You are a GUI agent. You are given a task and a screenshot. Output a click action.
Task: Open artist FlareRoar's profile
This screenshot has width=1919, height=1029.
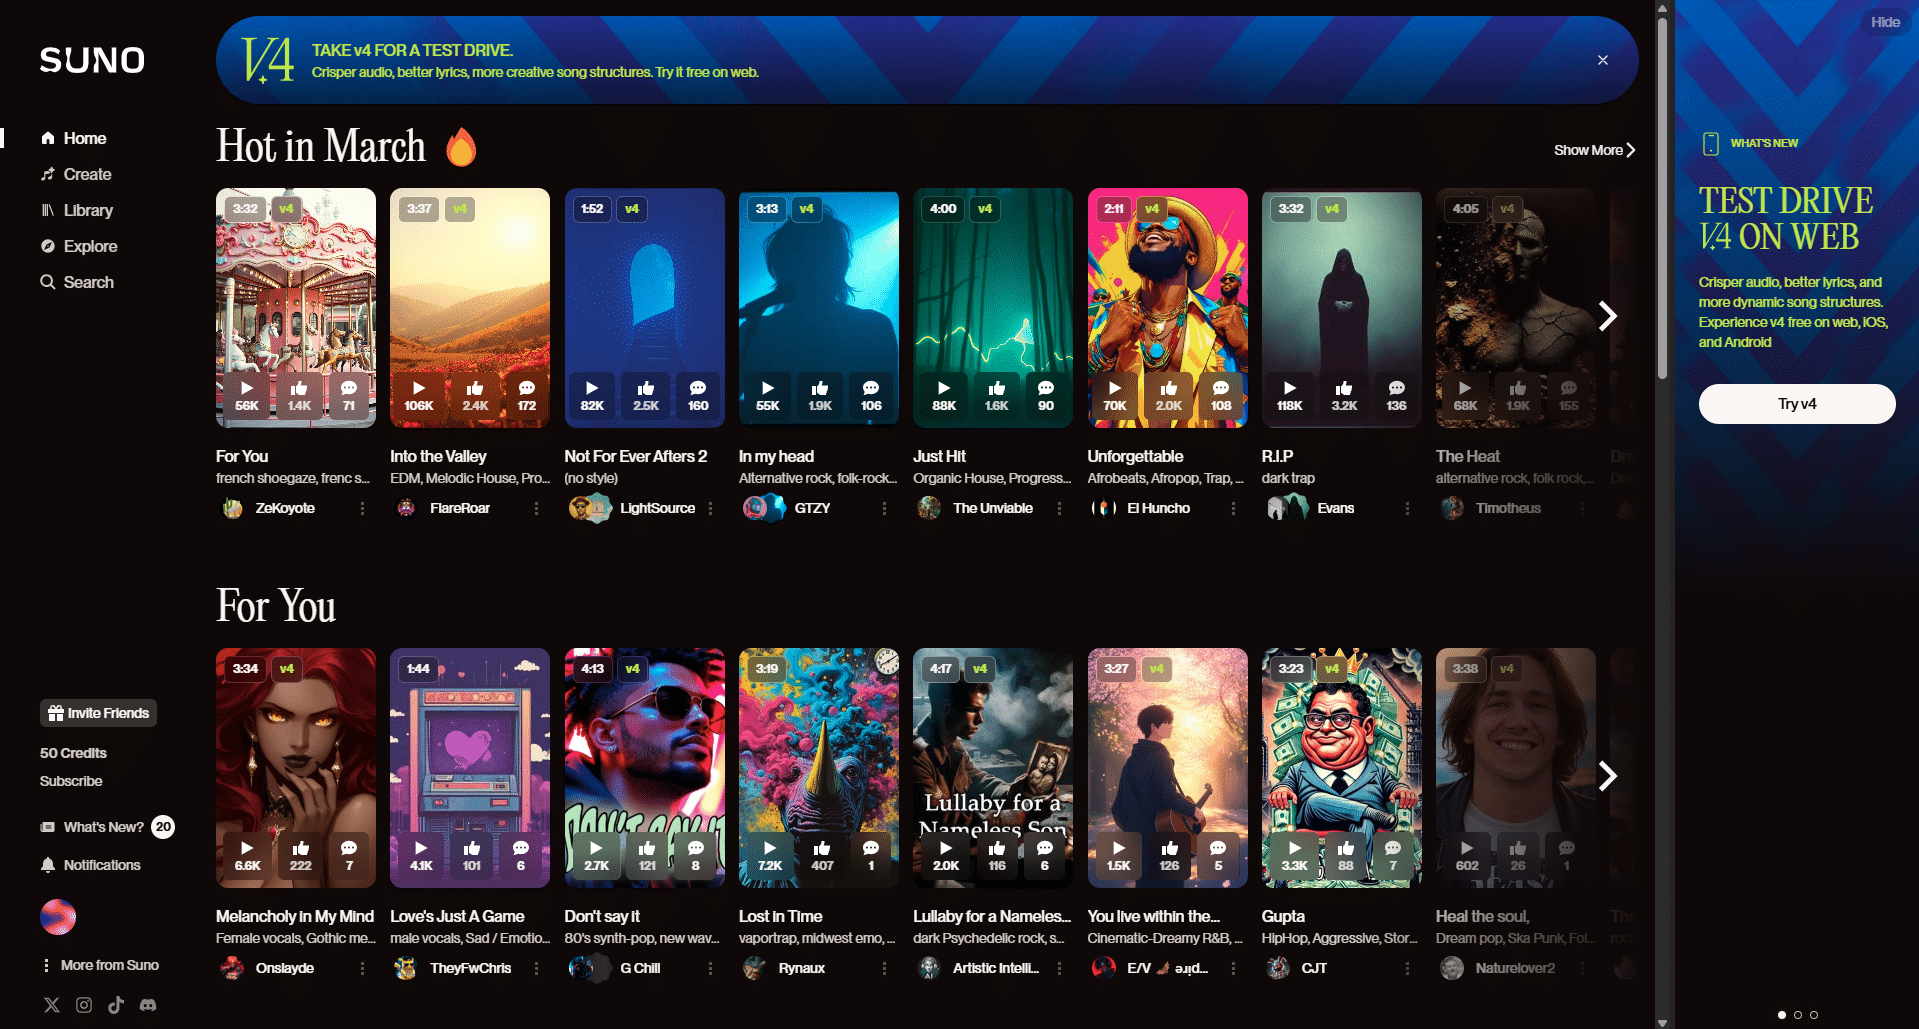[x=460, y=508]
